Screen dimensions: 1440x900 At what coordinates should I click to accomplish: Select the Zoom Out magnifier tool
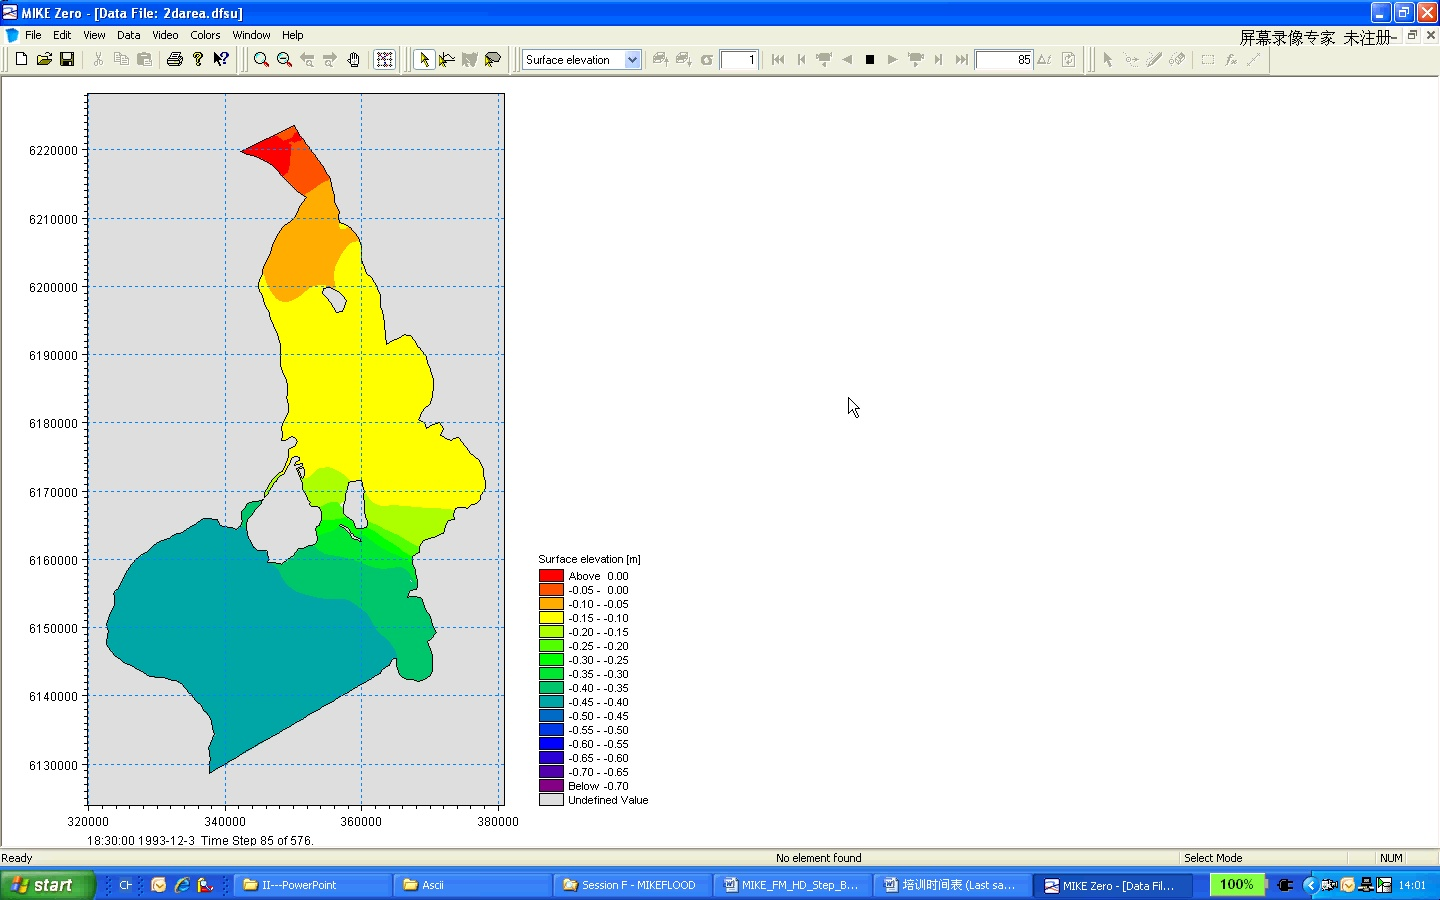[x=284, y=60]
